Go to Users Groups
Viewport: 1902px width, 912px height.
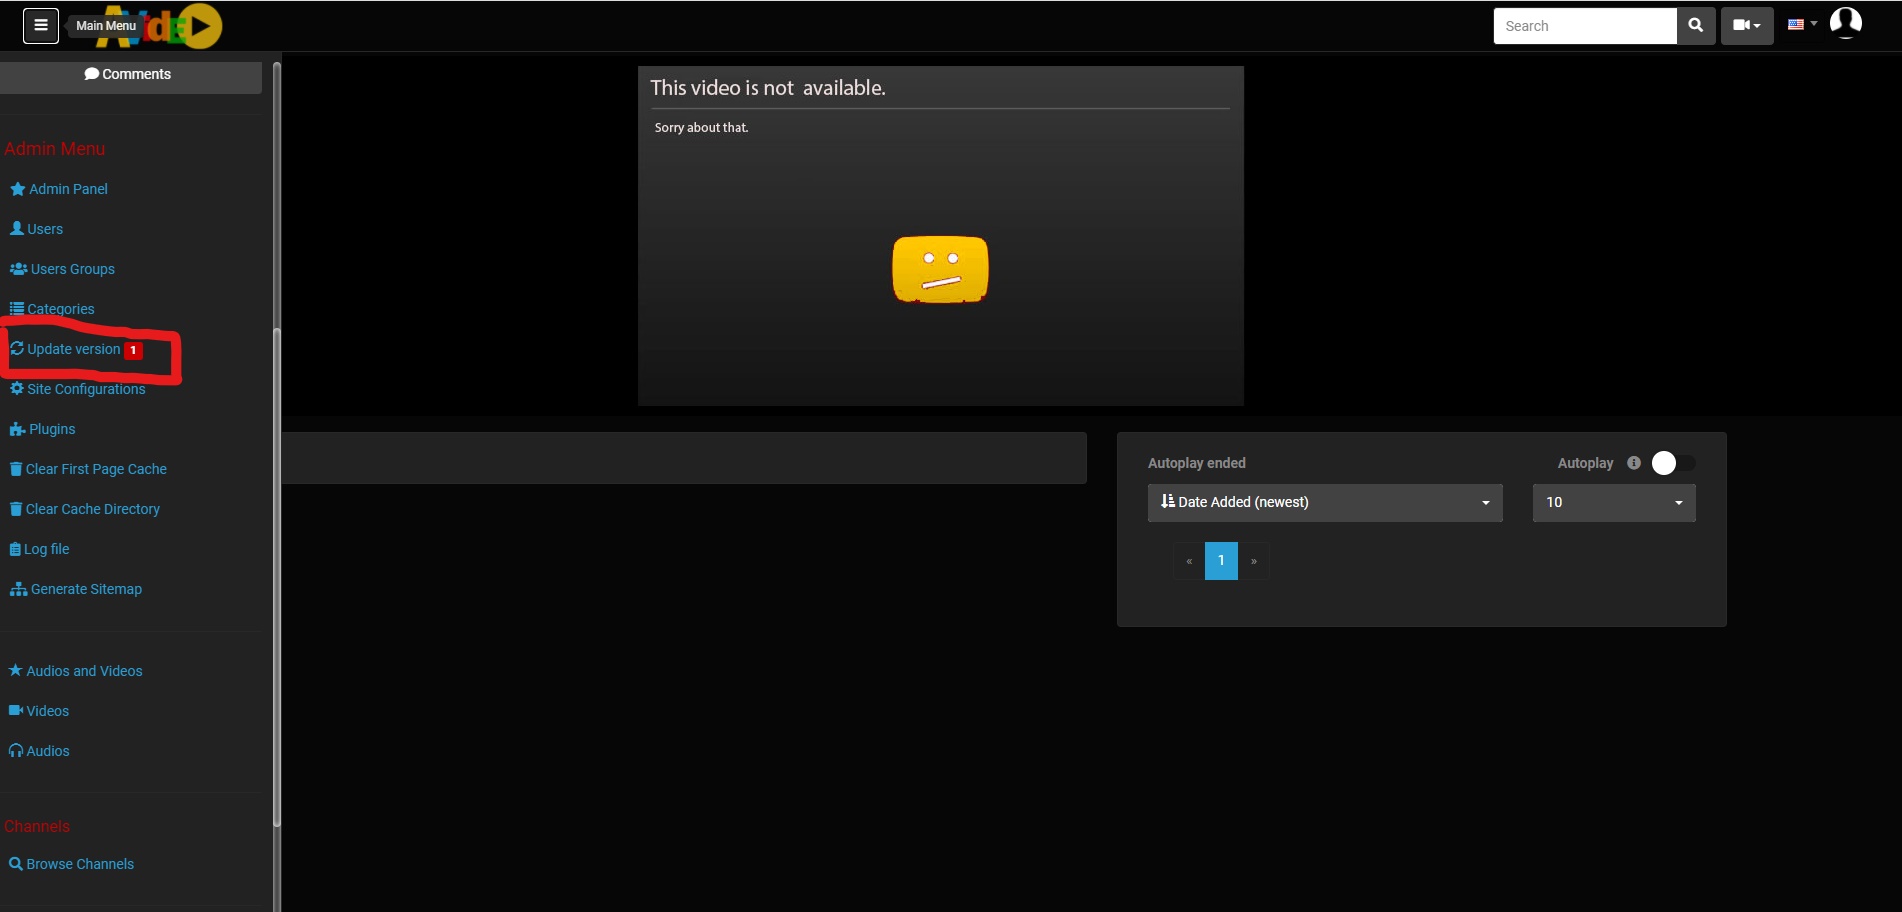click(x=62, y=269)
